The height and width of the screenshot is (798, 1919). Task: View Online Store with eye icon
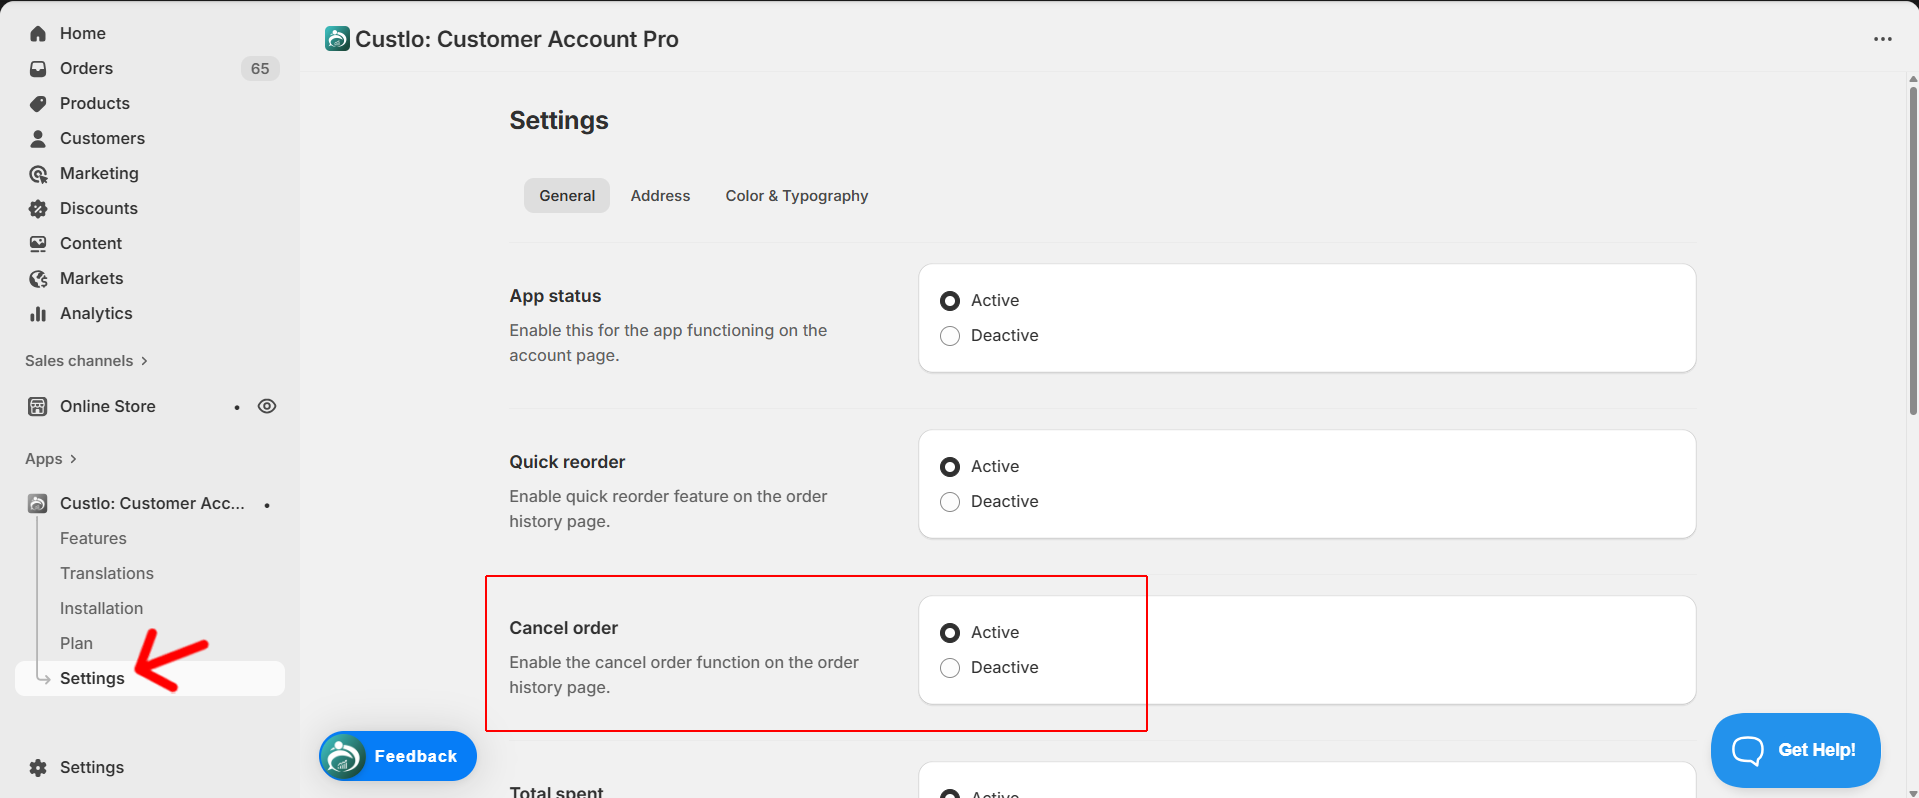click(267, 407)
